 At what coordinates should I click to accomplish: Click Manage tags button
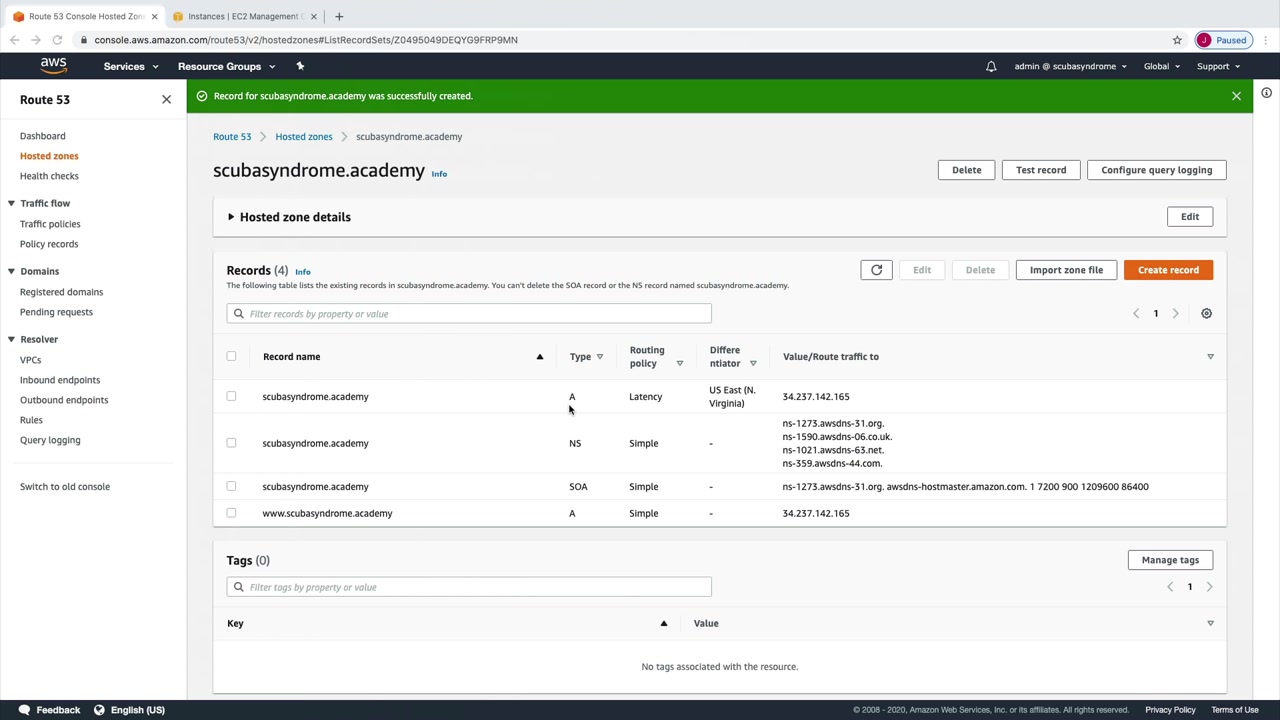point(1170,560)
